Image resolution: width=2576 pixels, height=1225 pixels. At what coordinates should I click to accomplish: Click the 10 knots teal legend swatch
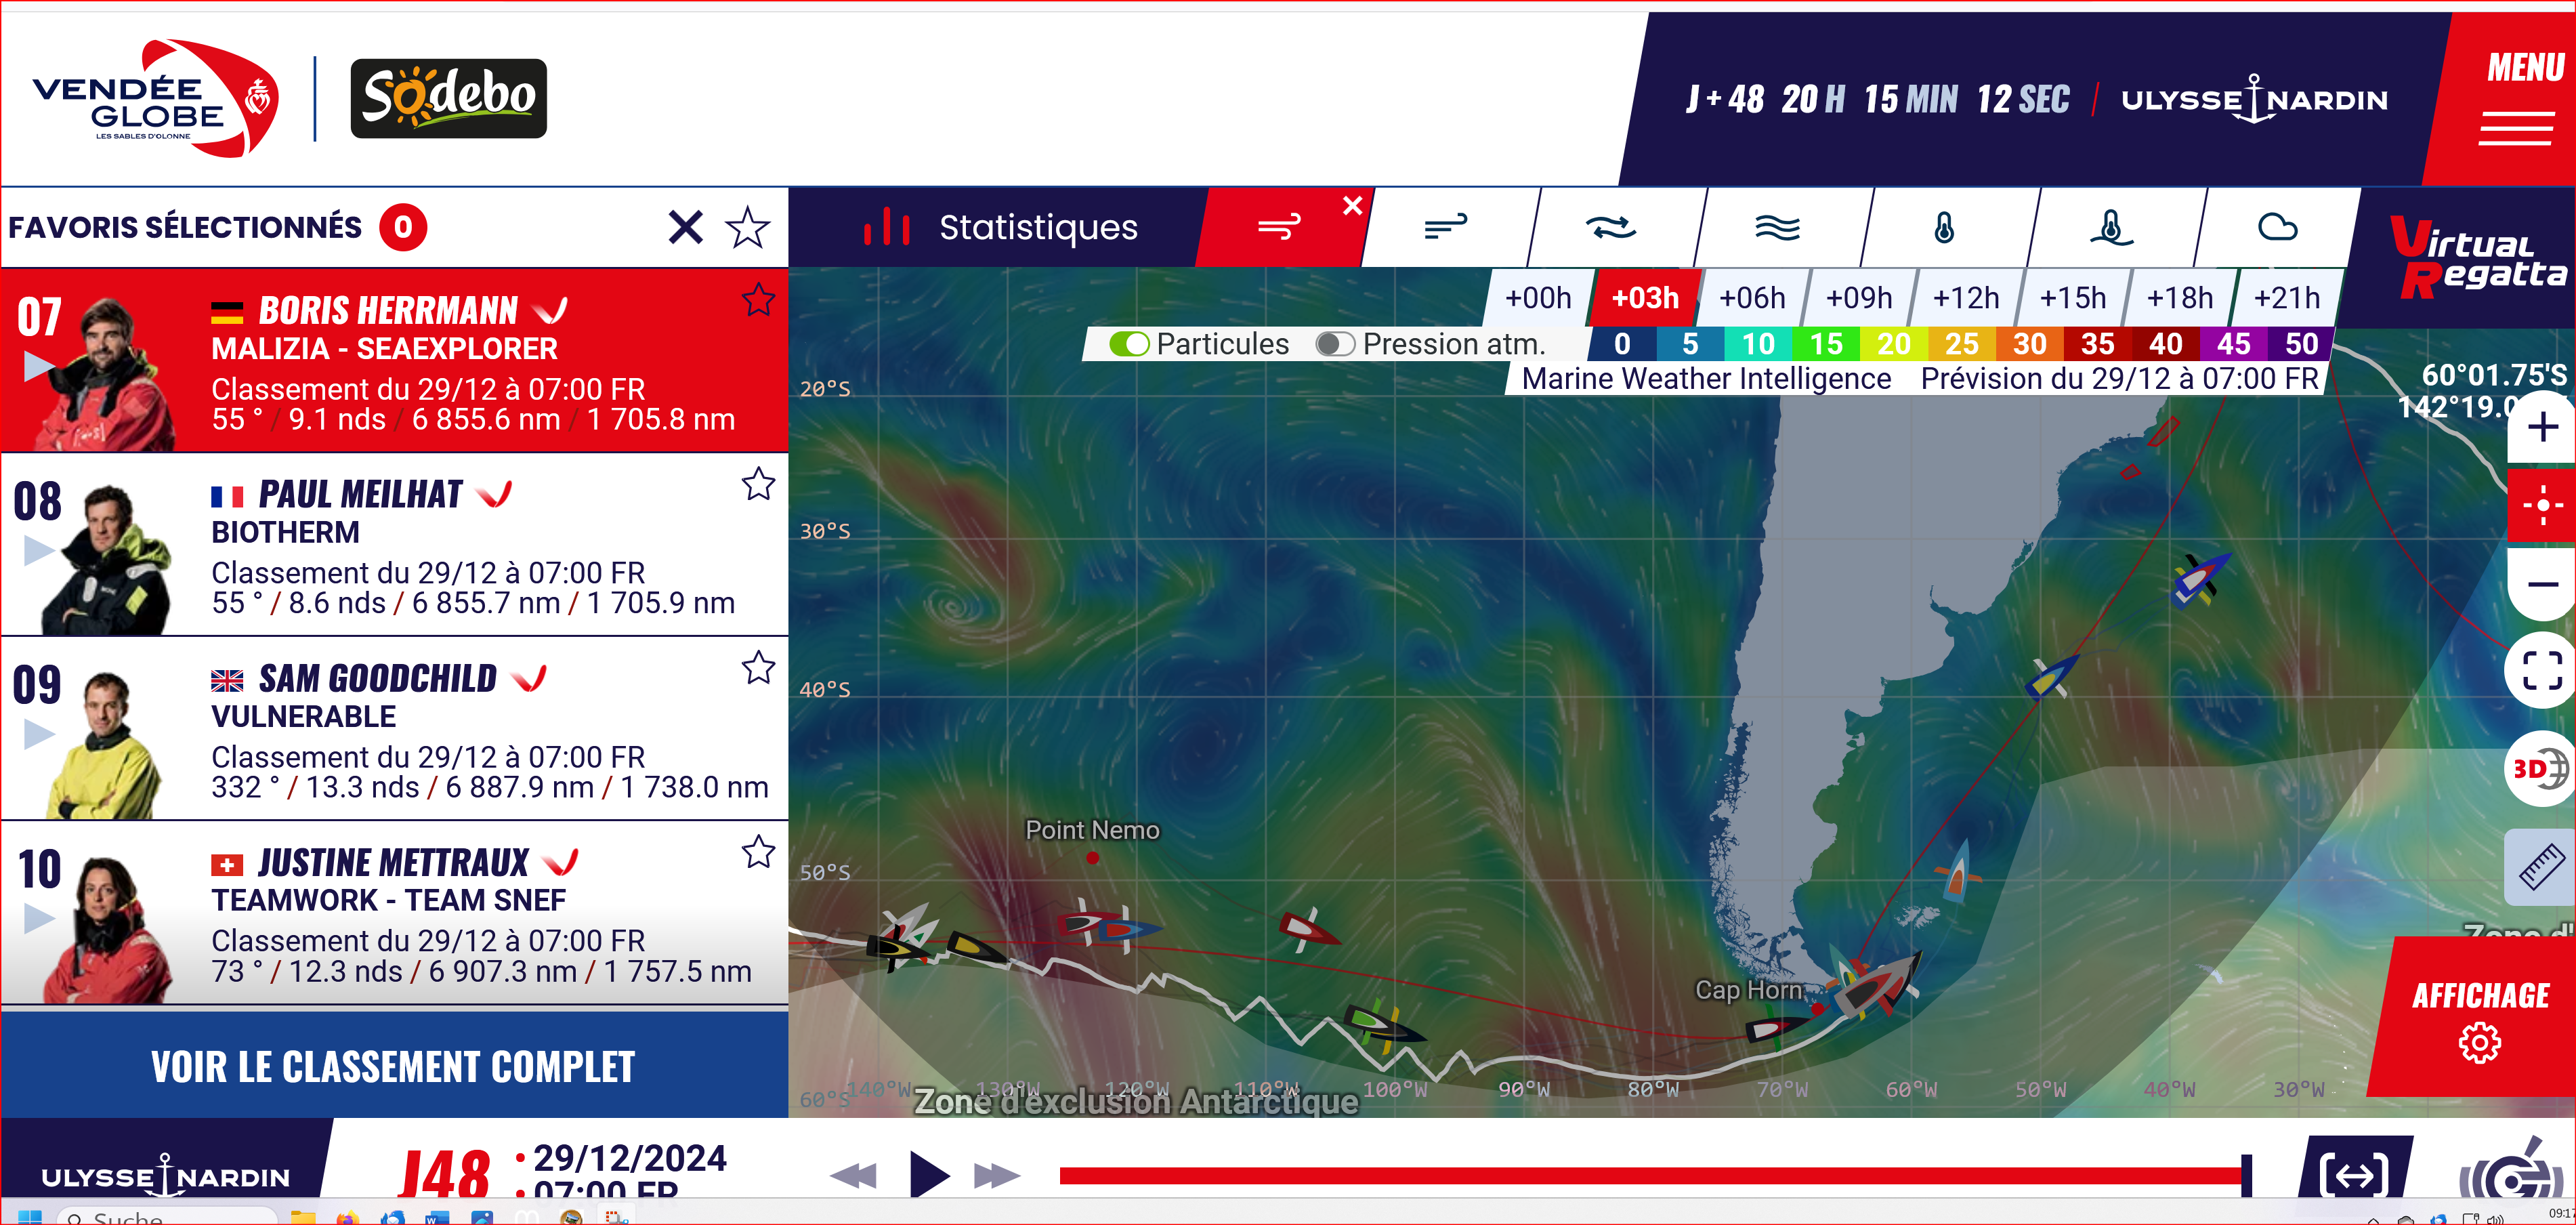(x=1758, y=344)
